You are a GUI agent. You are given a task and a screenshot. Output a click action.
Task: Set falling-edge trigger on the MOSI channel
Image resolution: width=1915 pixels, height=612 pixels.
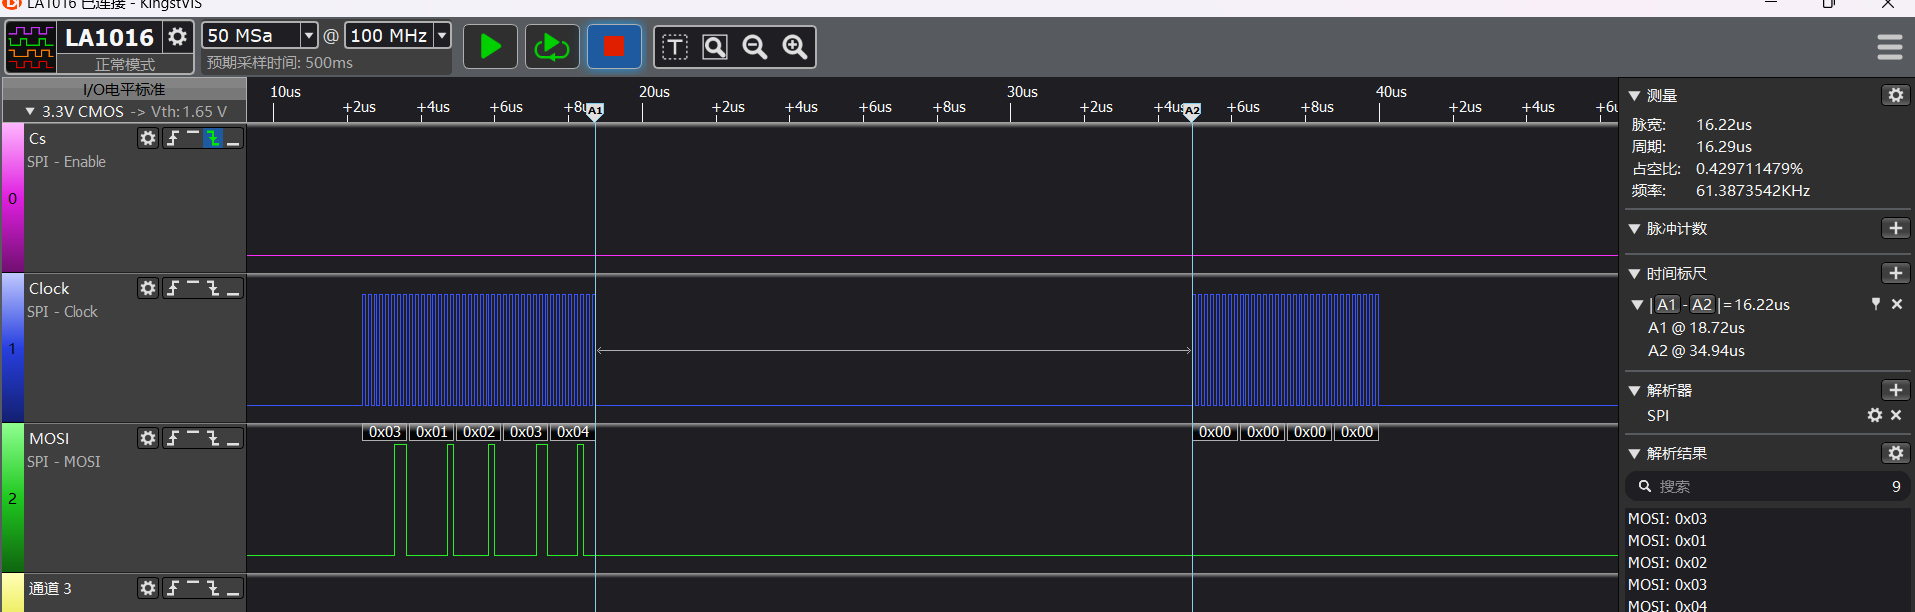click(x=213, y=438)
